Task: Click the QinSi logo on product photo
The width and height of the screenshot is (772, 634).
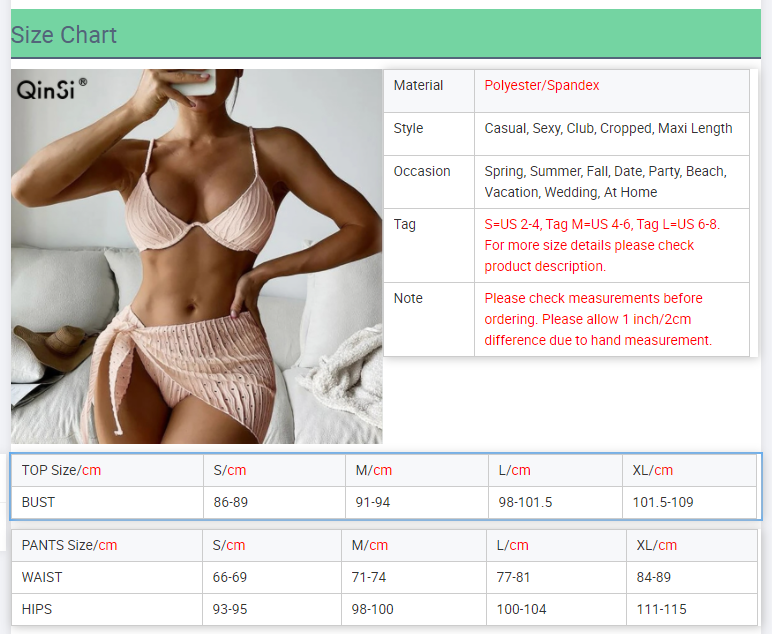Action: 51,90
